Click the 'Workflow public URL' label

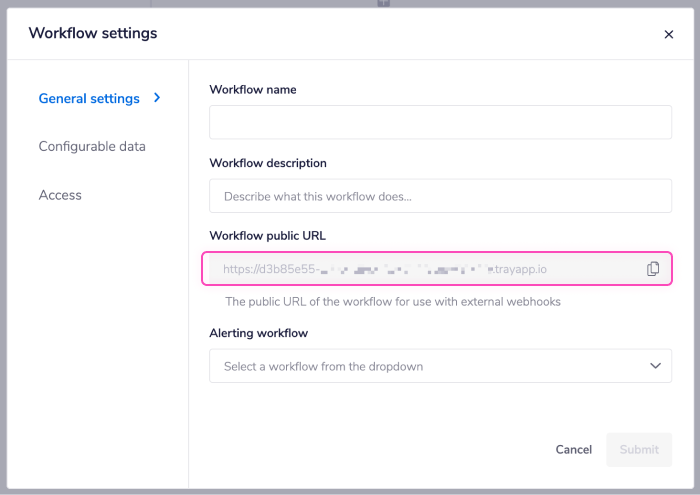pos(268,236)
